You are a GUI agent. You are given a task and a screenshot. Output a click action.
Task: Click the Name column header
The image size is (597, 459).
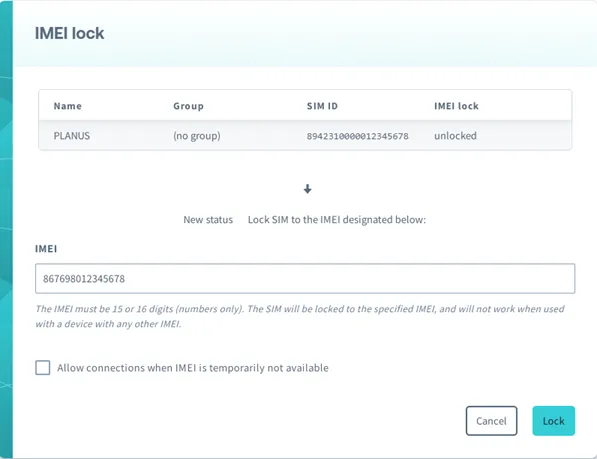pyautogui.click(x=67, y=106)
